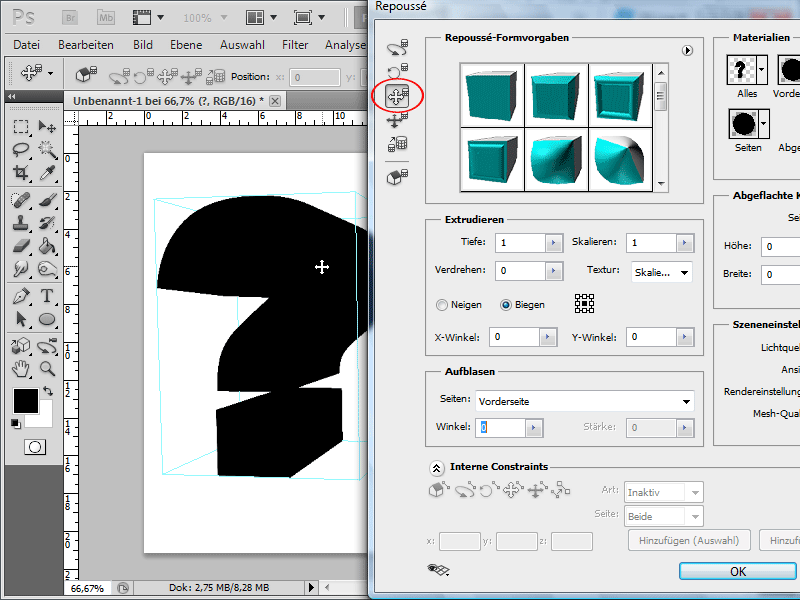800x600 pixels.
Task: Close the Unbenannt-1 document tab
Action: (x=275, y=101)
